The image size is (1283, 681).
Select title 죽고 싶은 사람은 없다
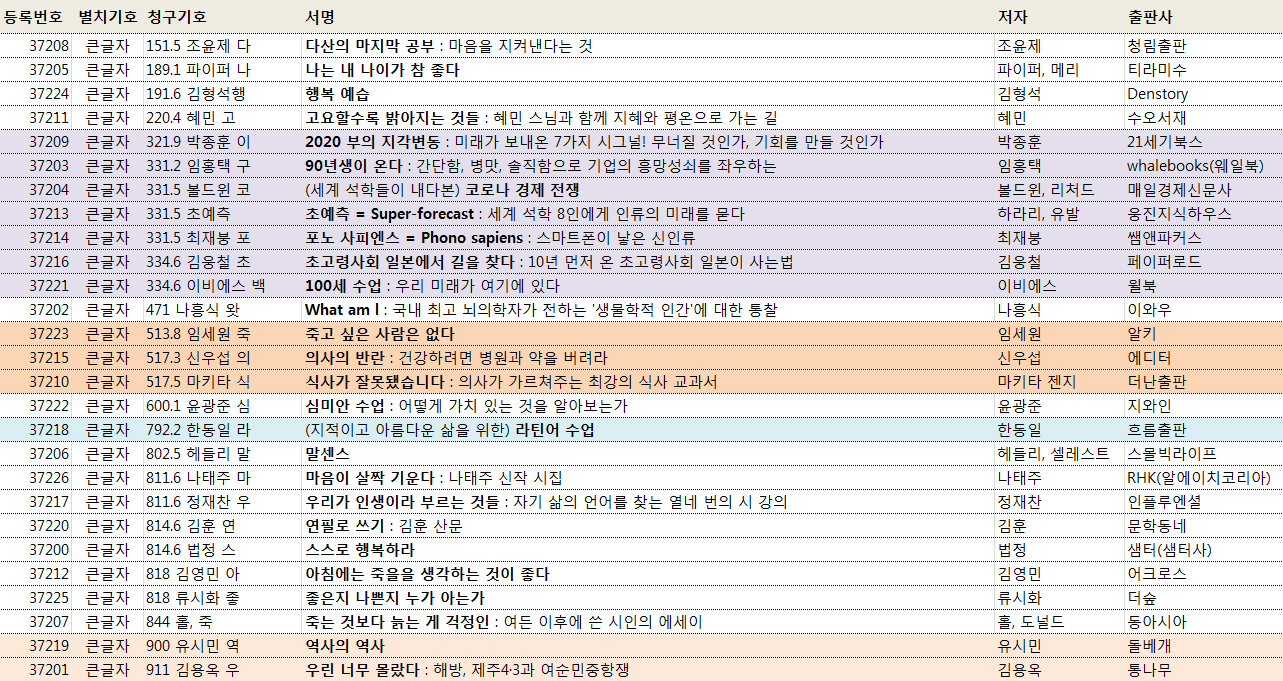(x=379, y=334)
